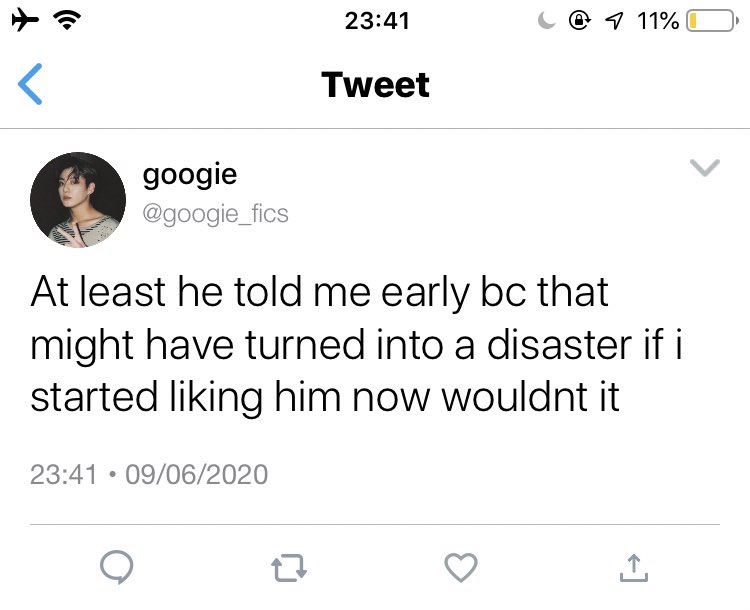Viewport: 750px width, 610px height.
Task: Tap the battery level indicator
Action: [x=711, y=21]
